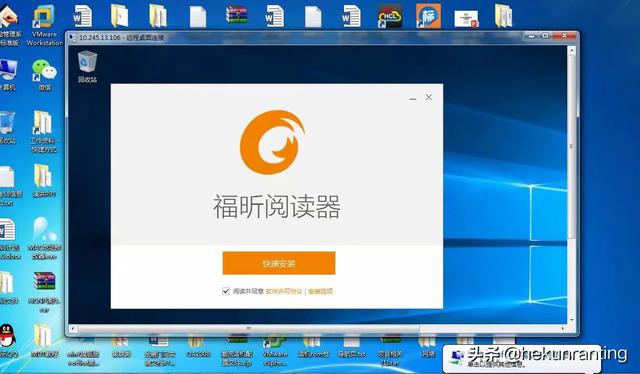Image resolution: width=640 pixels, height=374 pixels.
Task: Select the Computer desktop icon
Action: click(x=8, y=75)
